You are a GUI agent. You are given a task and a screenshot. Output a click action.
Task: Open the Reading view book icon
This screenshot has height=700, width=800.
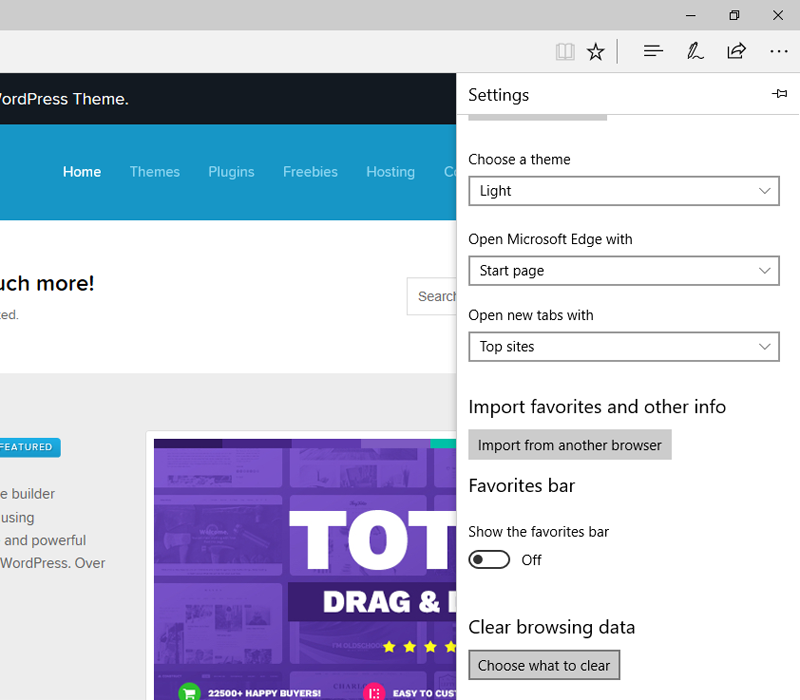(x=565, y=52)
